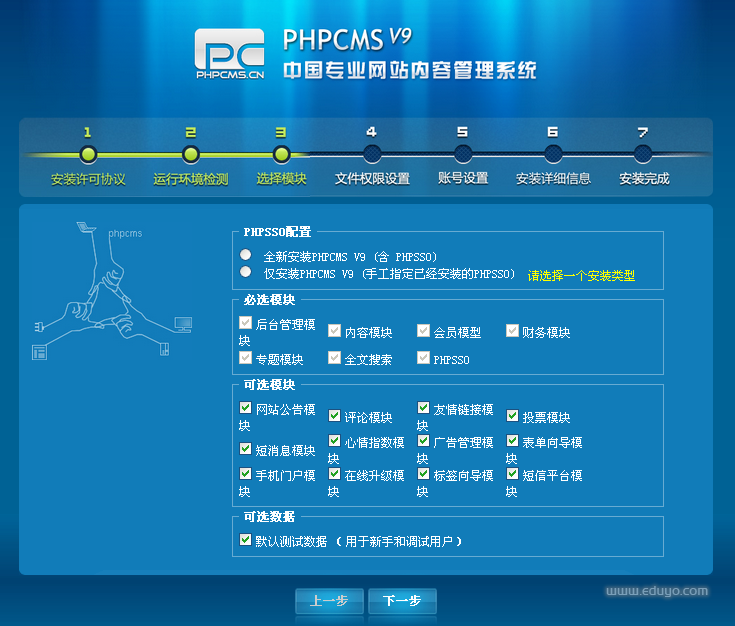Uncheck 评论模块 checkbox
735x626 pixels.
point(334,415)
